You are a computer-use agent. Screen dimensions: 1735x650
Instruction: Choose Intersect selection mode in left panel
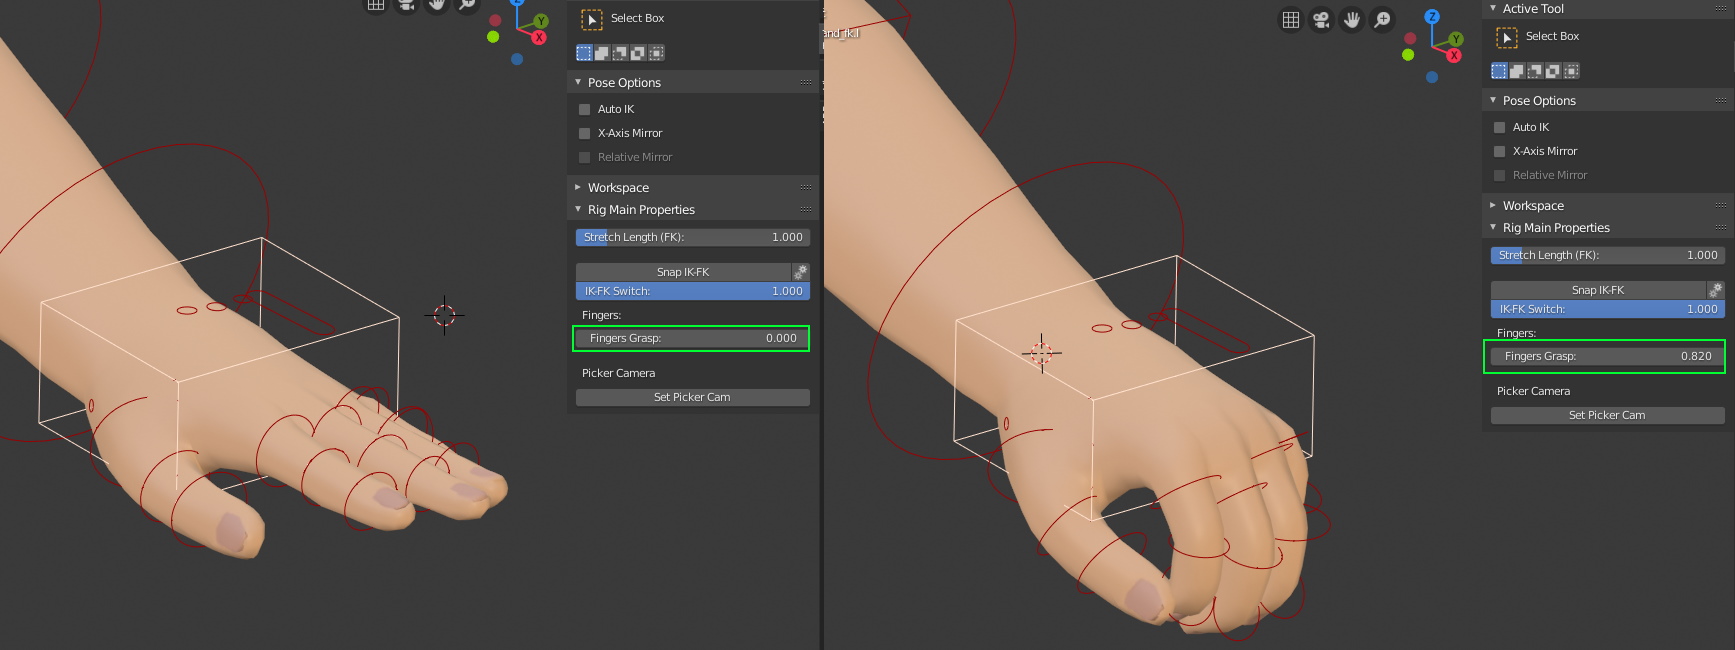click(656, 53)
